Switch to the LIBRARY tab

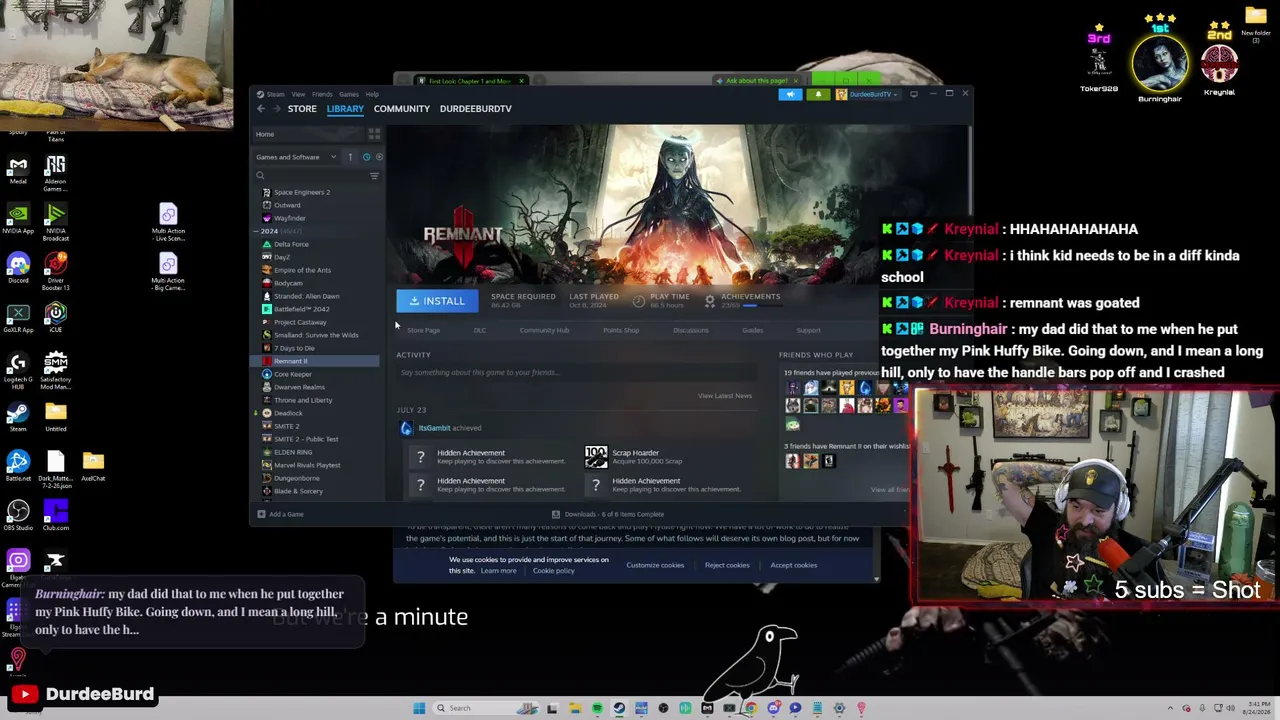click(x=345, y=109)
